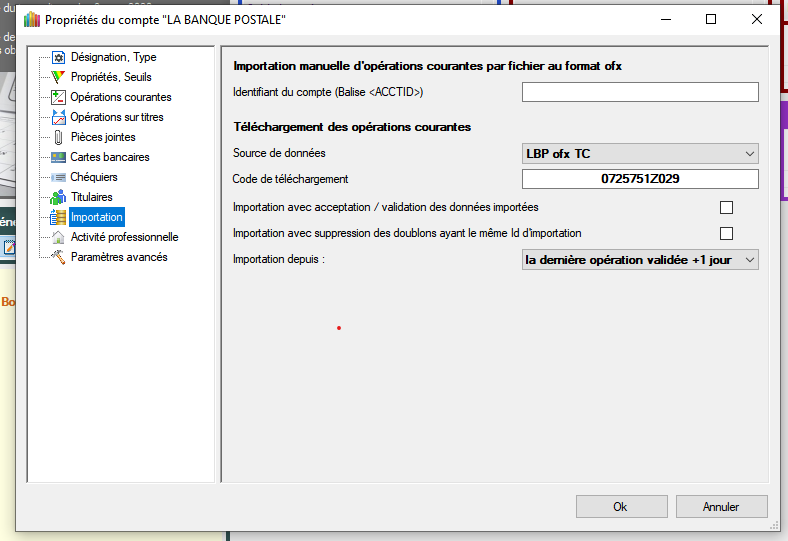
Task: Open the Source de données dropdown
Action: pyautogui.click(x=640, y=154)
